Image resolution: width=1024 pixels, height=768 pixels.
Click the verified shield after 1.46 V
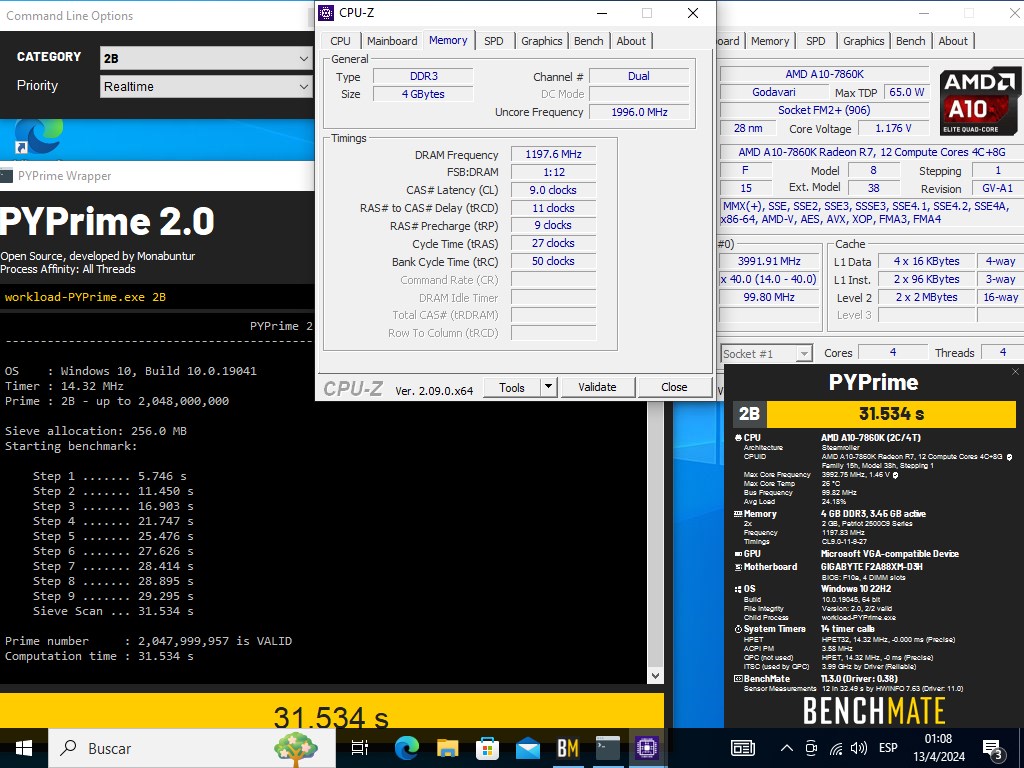pos(895,475)
